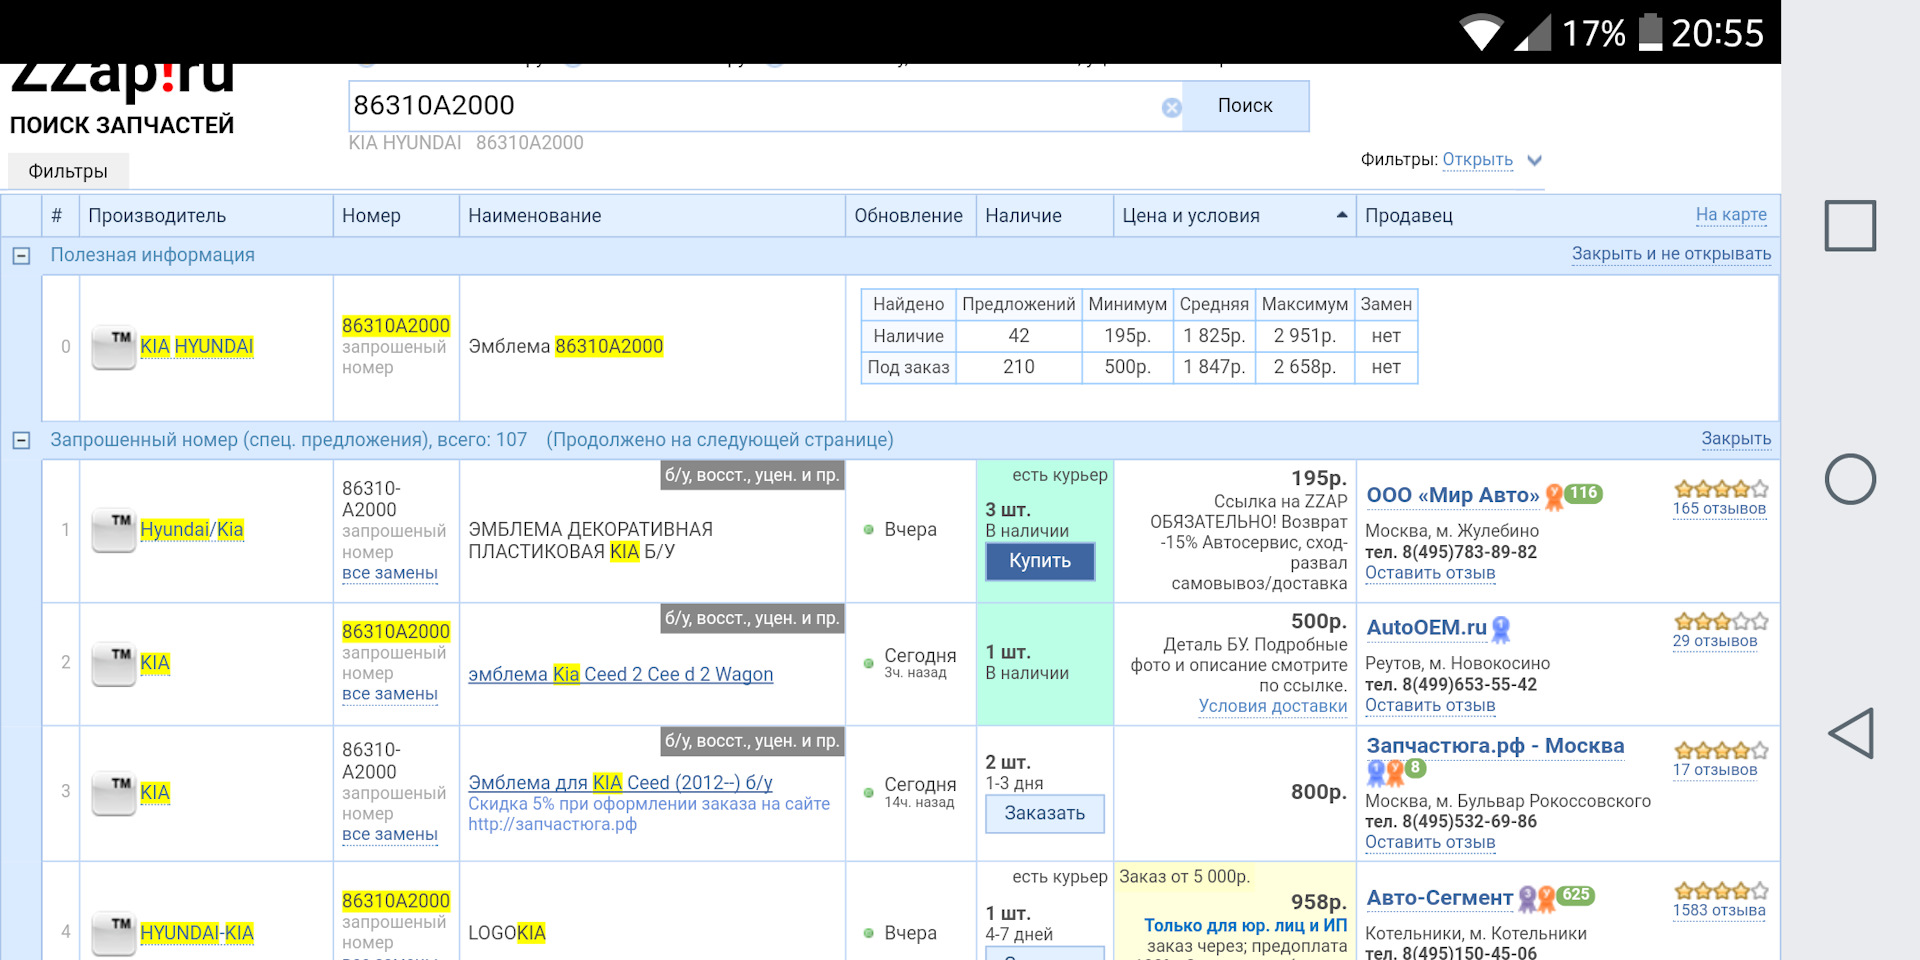
Task: Click the Купить button for Мир Авто offer
Action: [x=1040, y=561]
